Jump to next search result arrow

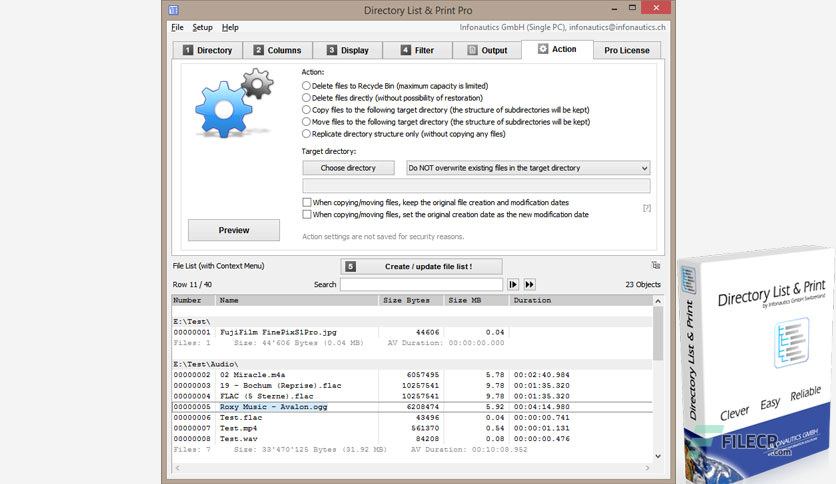[x=513, y=285]
